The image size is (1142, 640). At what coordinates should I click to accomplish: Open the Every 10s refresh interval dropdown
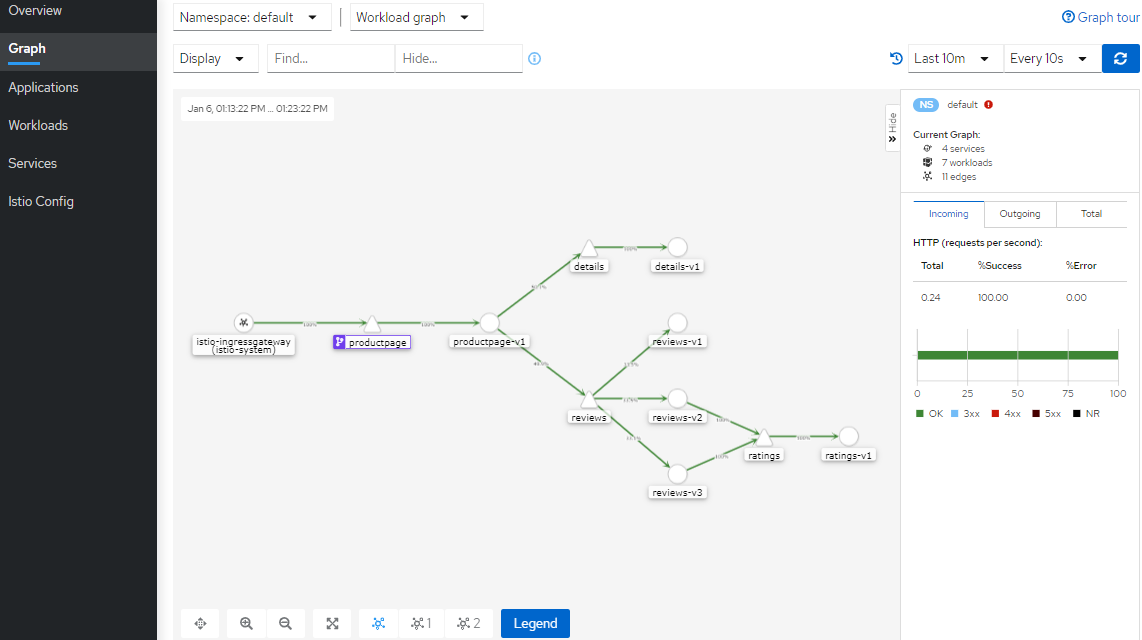1051,59
